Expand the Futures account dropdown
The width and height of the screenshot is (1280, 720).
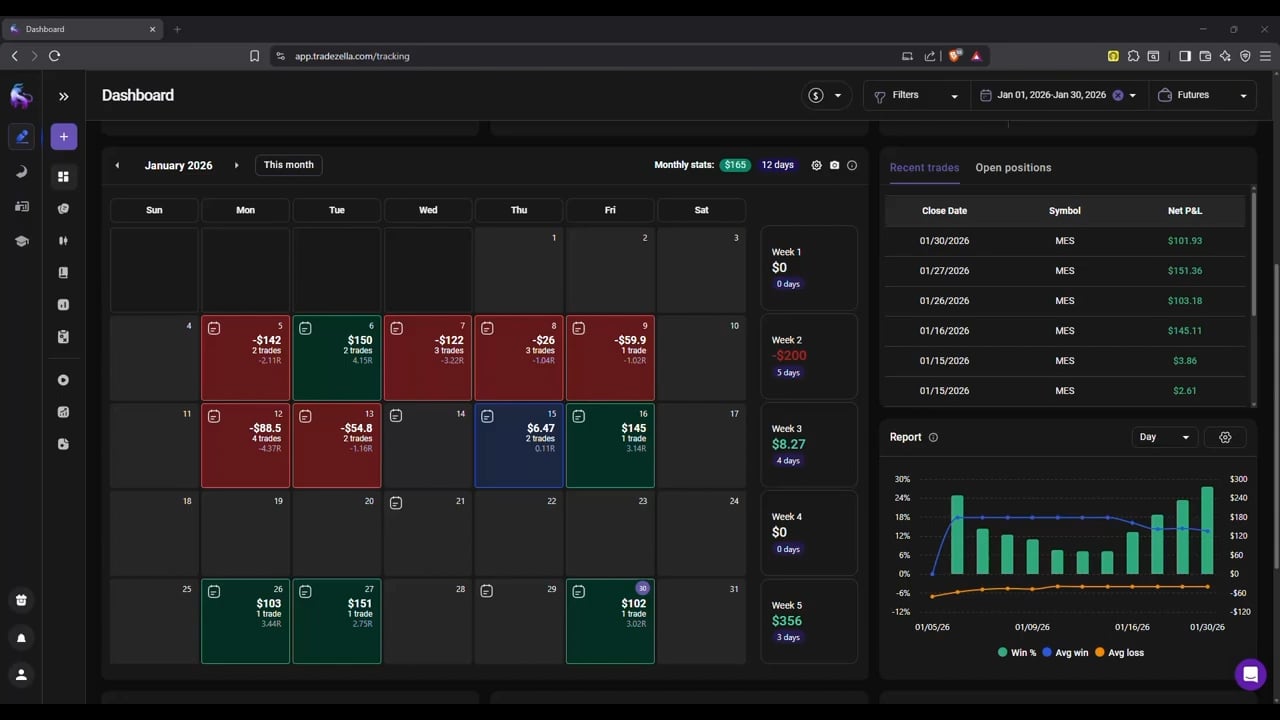click(1203, 95)
